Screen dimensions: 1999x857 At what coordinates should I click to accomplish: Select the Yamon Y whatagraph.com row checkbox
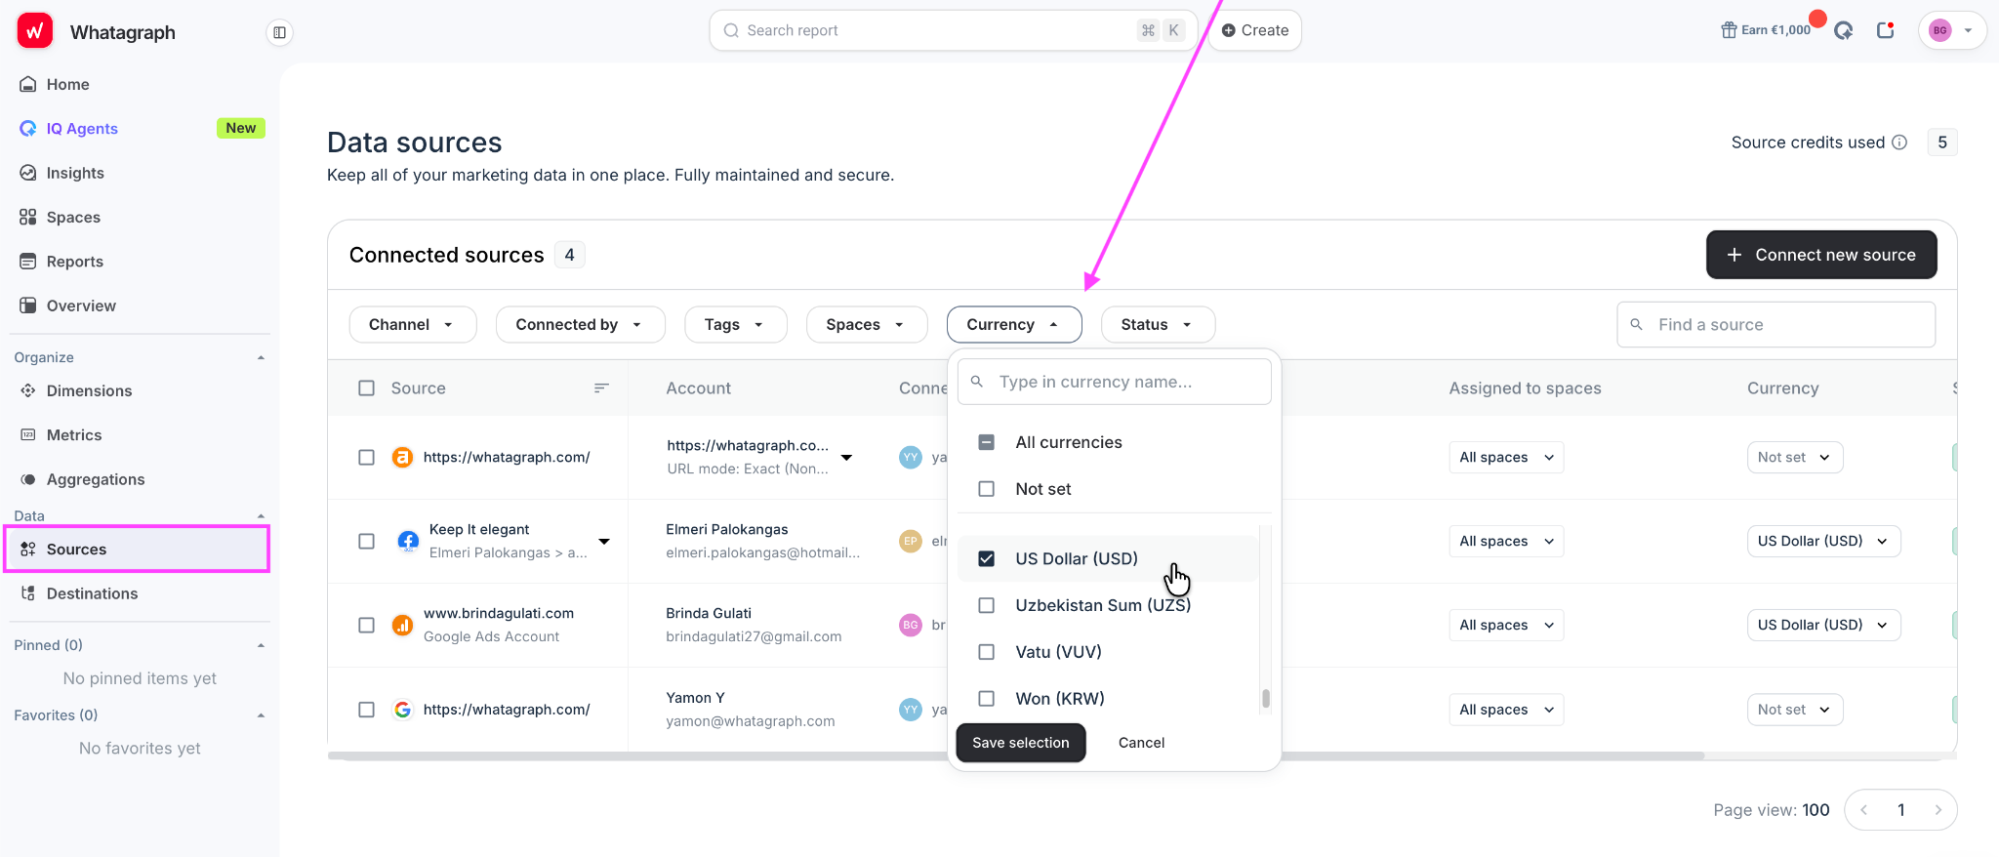pos(367,709)
